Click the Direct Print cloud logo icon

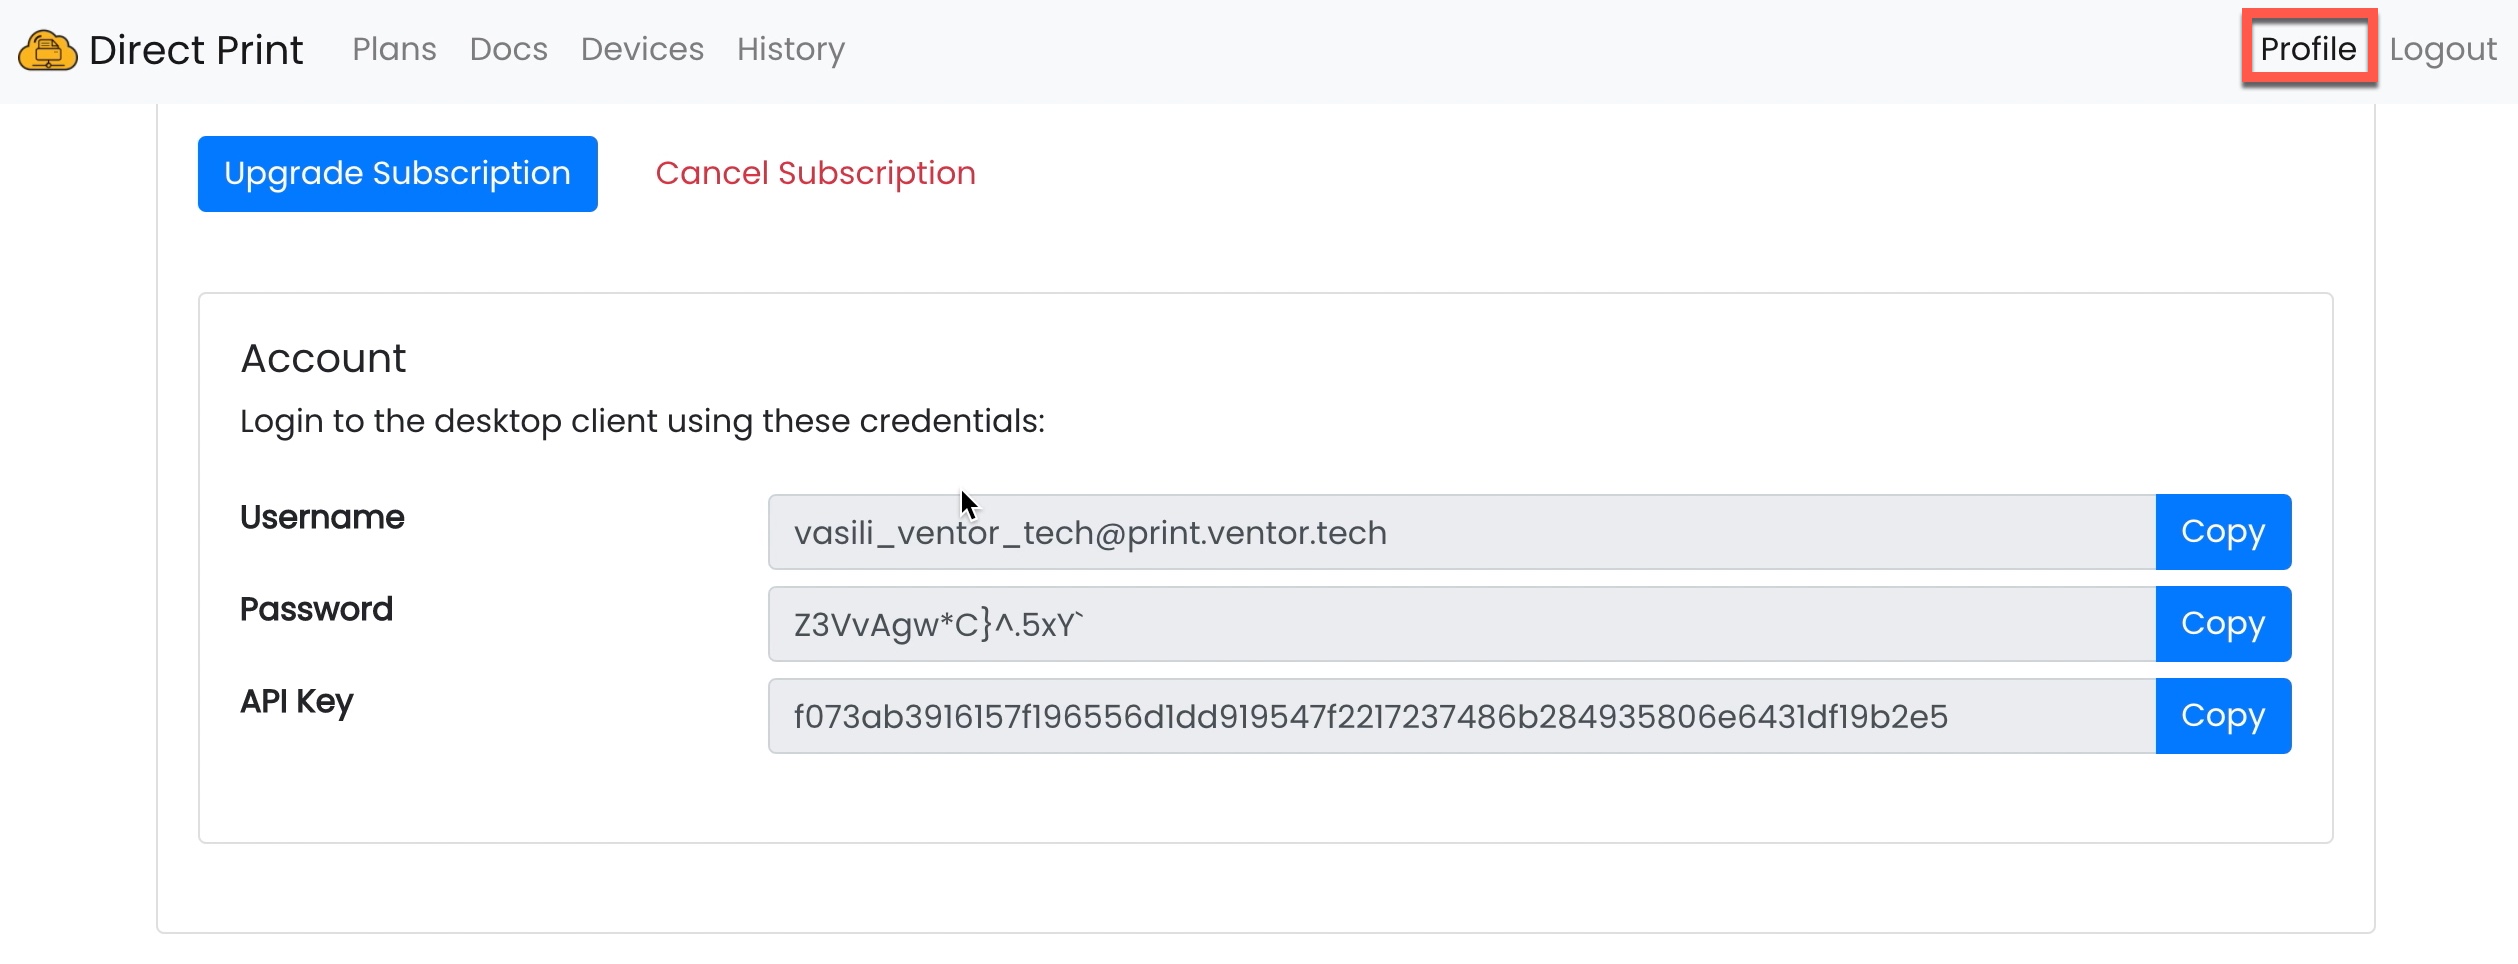click(x=47, y=50)
